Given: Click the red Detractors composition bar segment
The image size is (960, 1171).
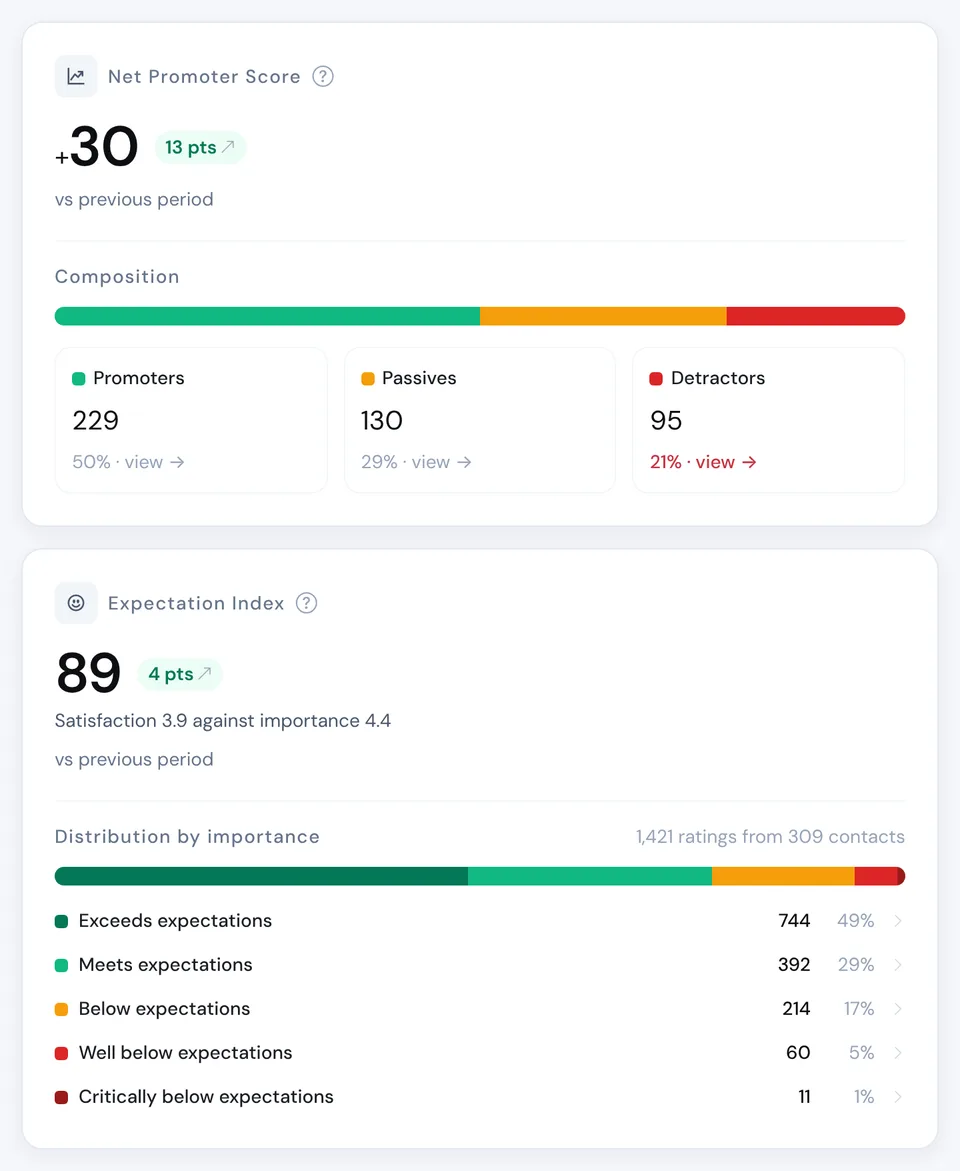Looking at the screenshot, I should tap(816, 316).
